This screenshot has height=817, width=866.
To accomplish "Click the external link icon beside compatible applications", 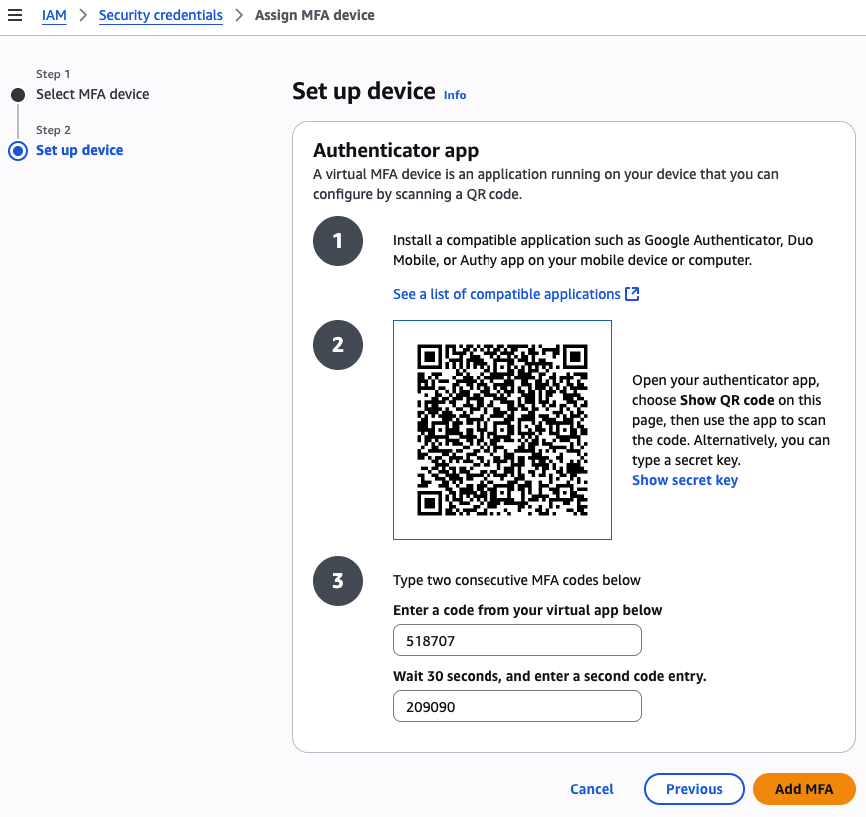I will (x=632, y=294).
